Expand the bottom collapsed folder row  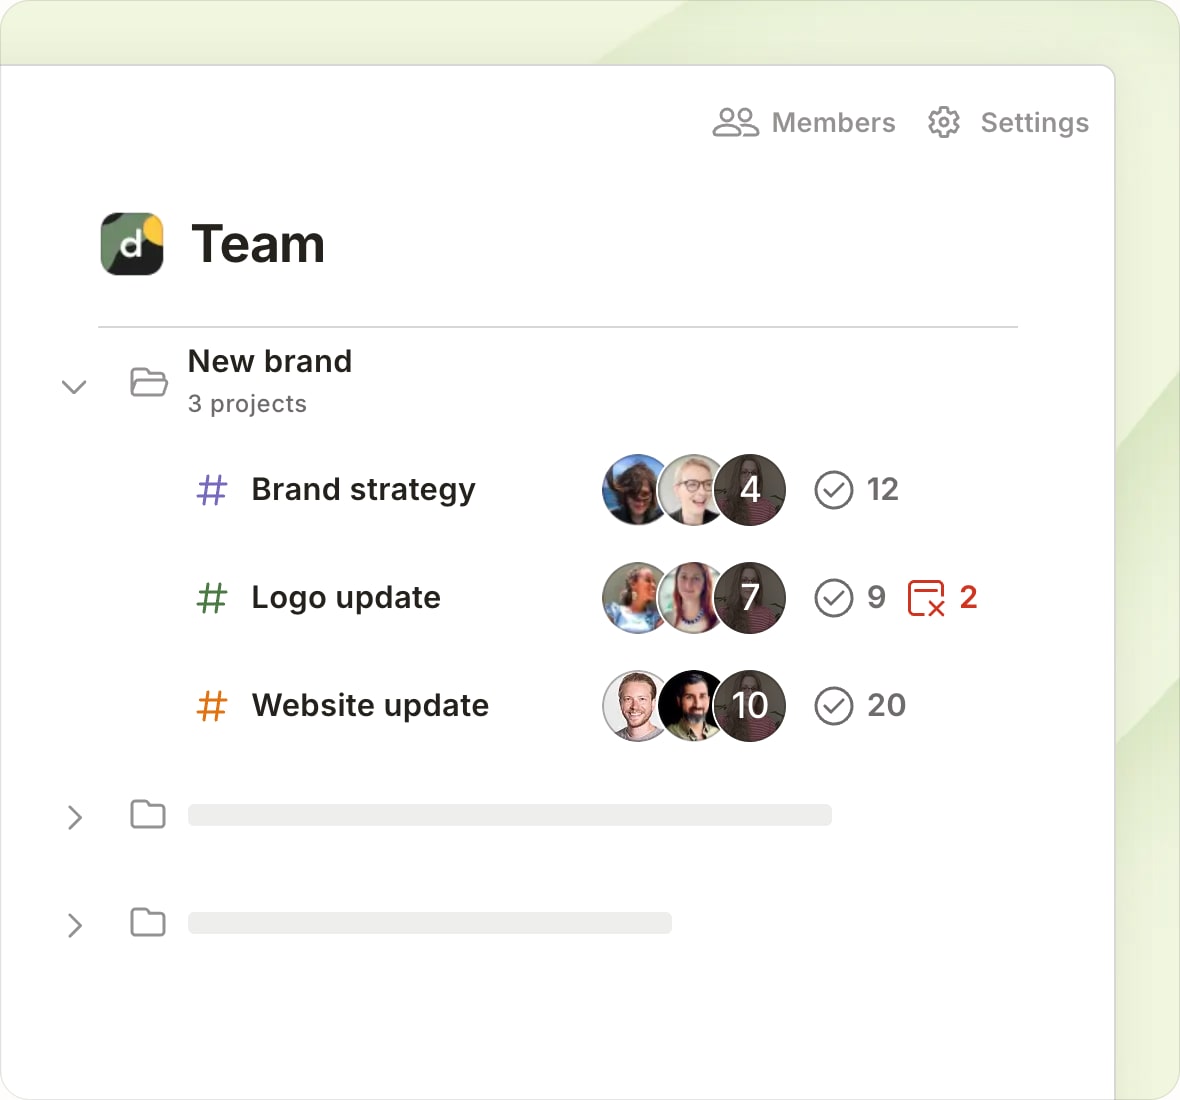pos(74,926)
